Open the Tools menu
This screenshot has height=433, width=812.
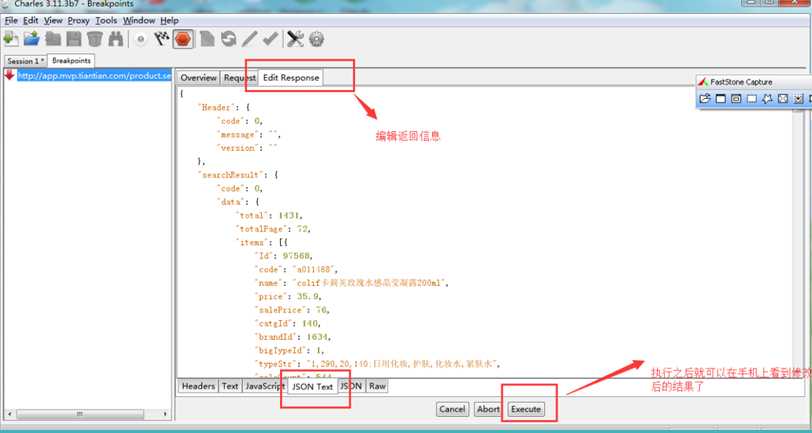pos(106,21)
